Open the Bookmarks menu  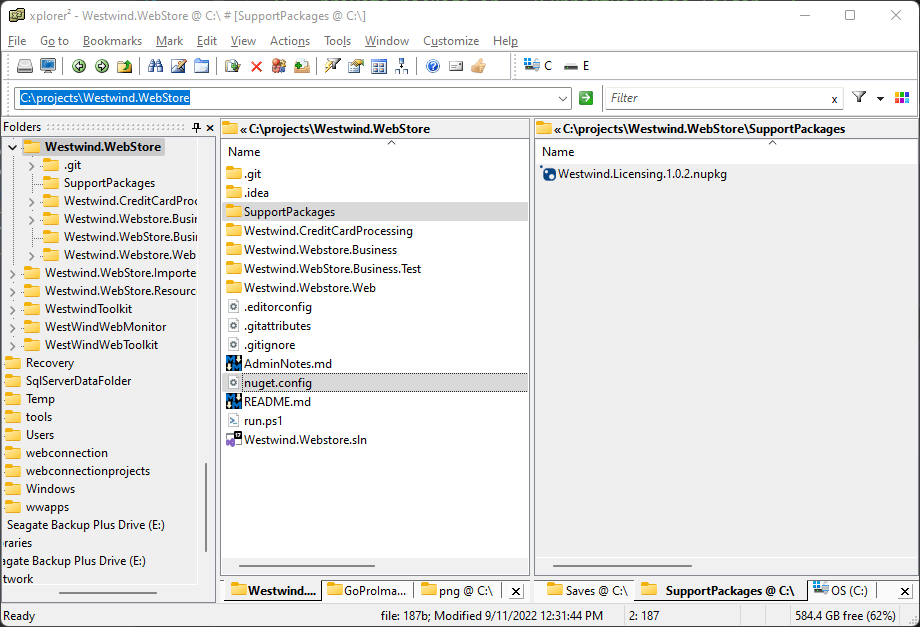(112, 41)
